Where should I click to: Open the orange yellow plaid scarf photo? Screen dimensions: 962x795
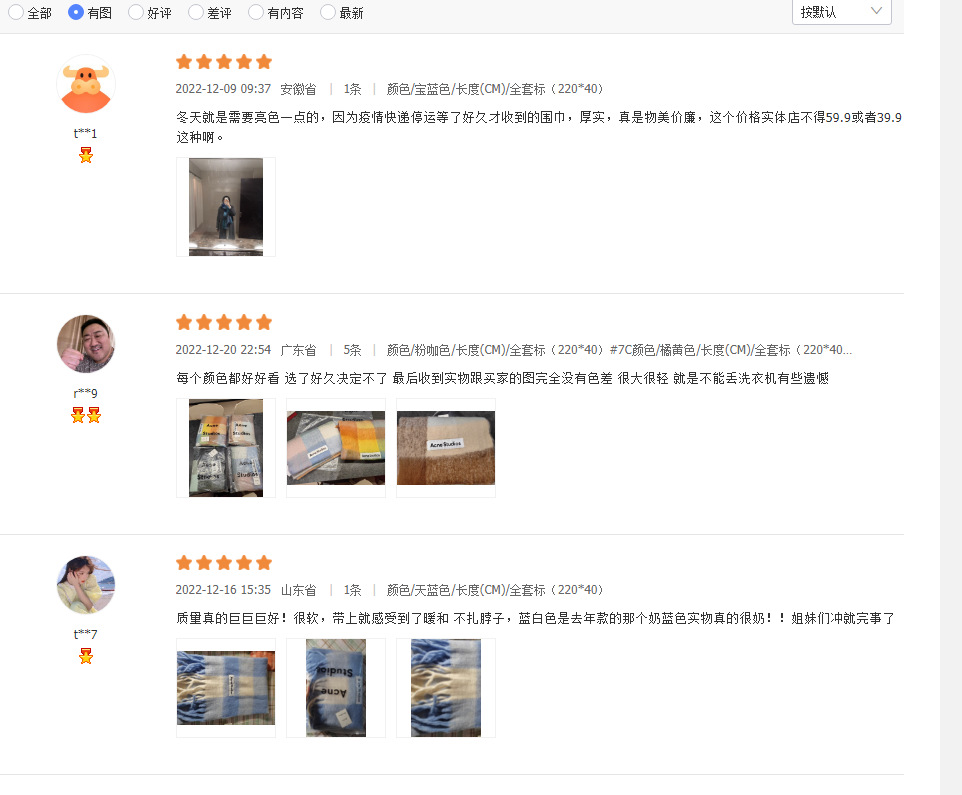pyautogui.click(x=336, y=448)
